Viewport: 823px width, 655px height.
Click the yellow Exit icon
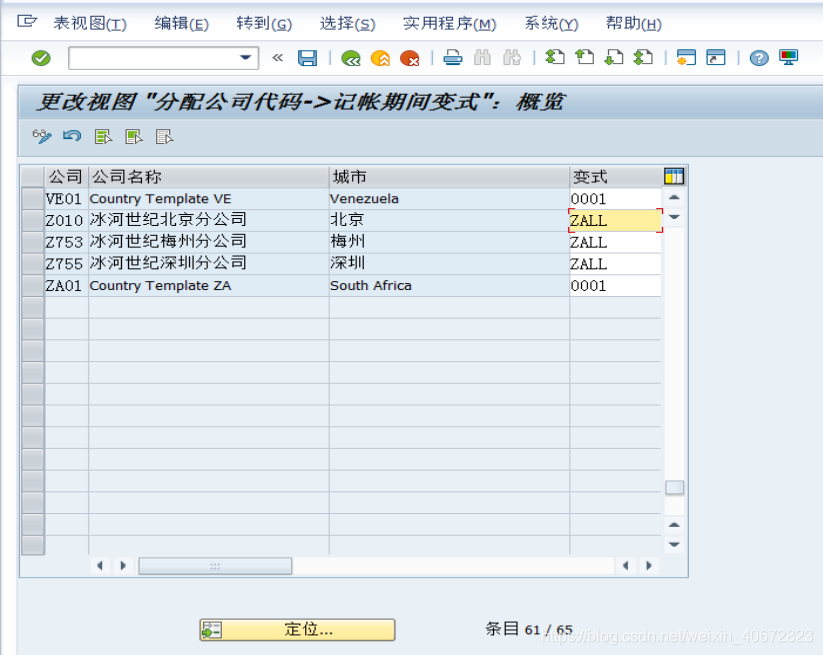click(x=380, y=58)
